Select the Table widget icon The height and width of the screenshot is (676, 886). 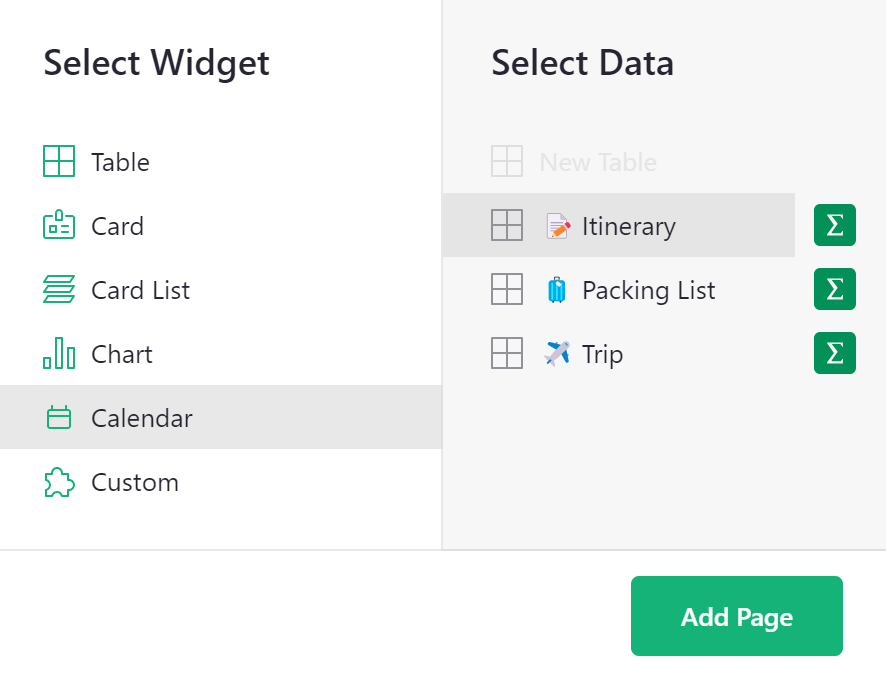click(60, 161)
